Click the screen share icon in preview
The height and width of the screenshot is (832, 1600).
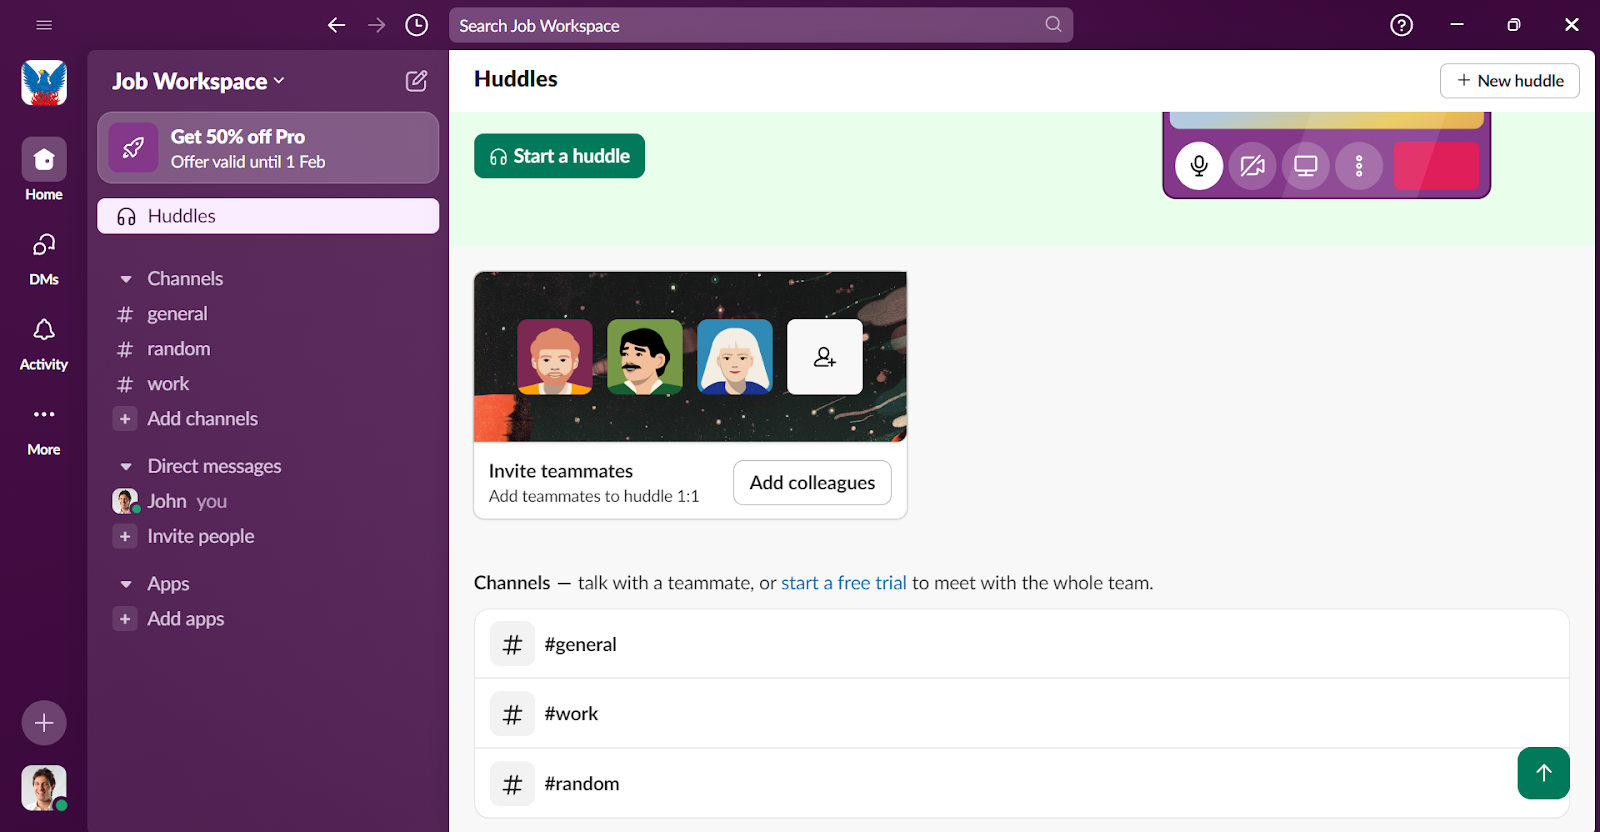[x=1306, y=166]
